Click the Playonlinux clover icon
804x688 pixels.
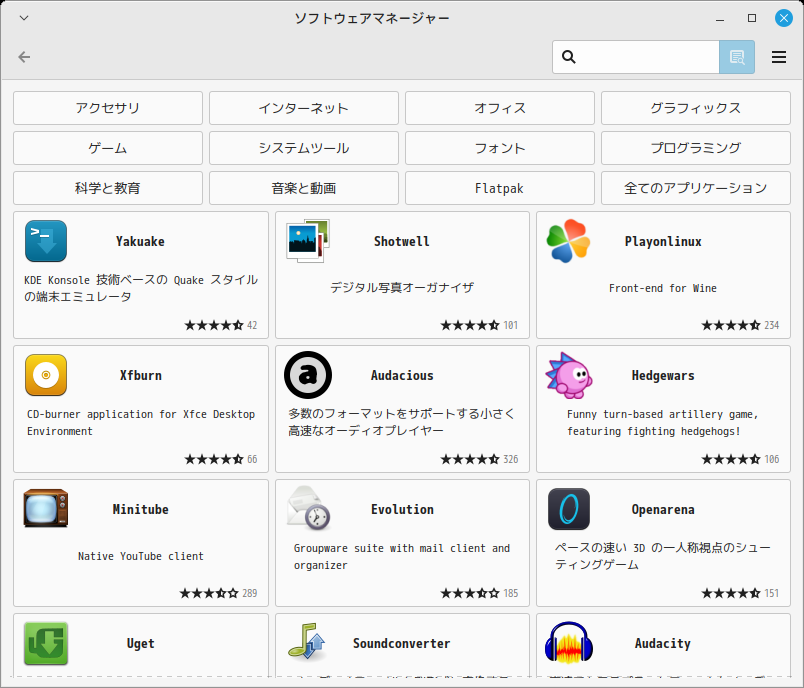point(568,241)
